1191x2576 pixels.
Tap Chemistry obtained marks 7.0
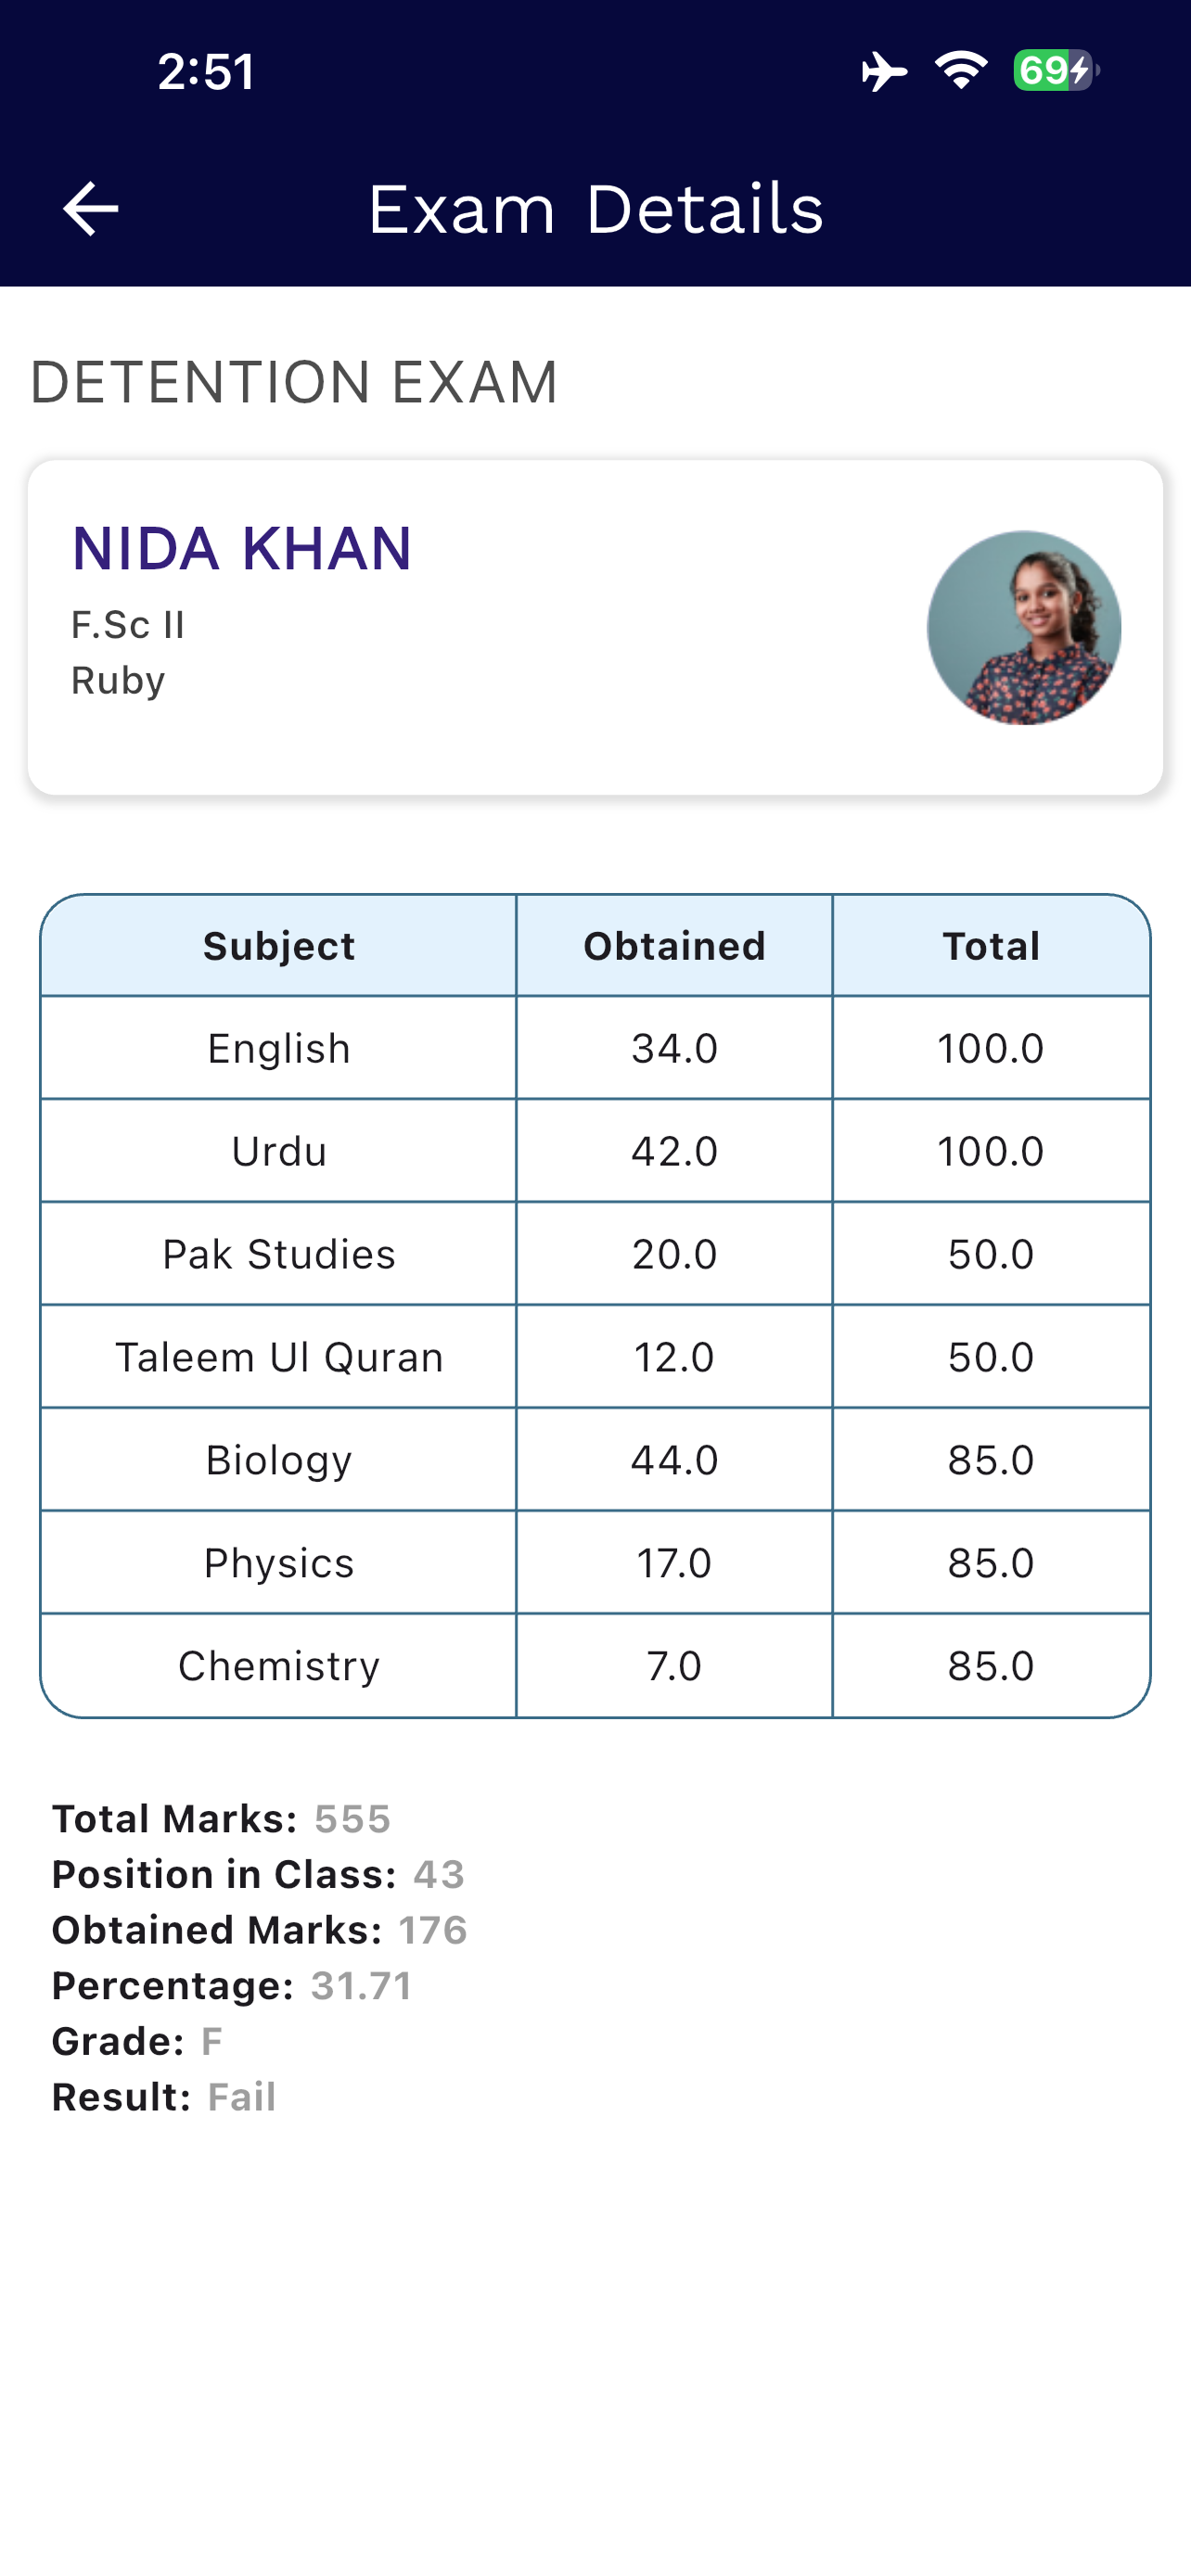(674, 1666)
